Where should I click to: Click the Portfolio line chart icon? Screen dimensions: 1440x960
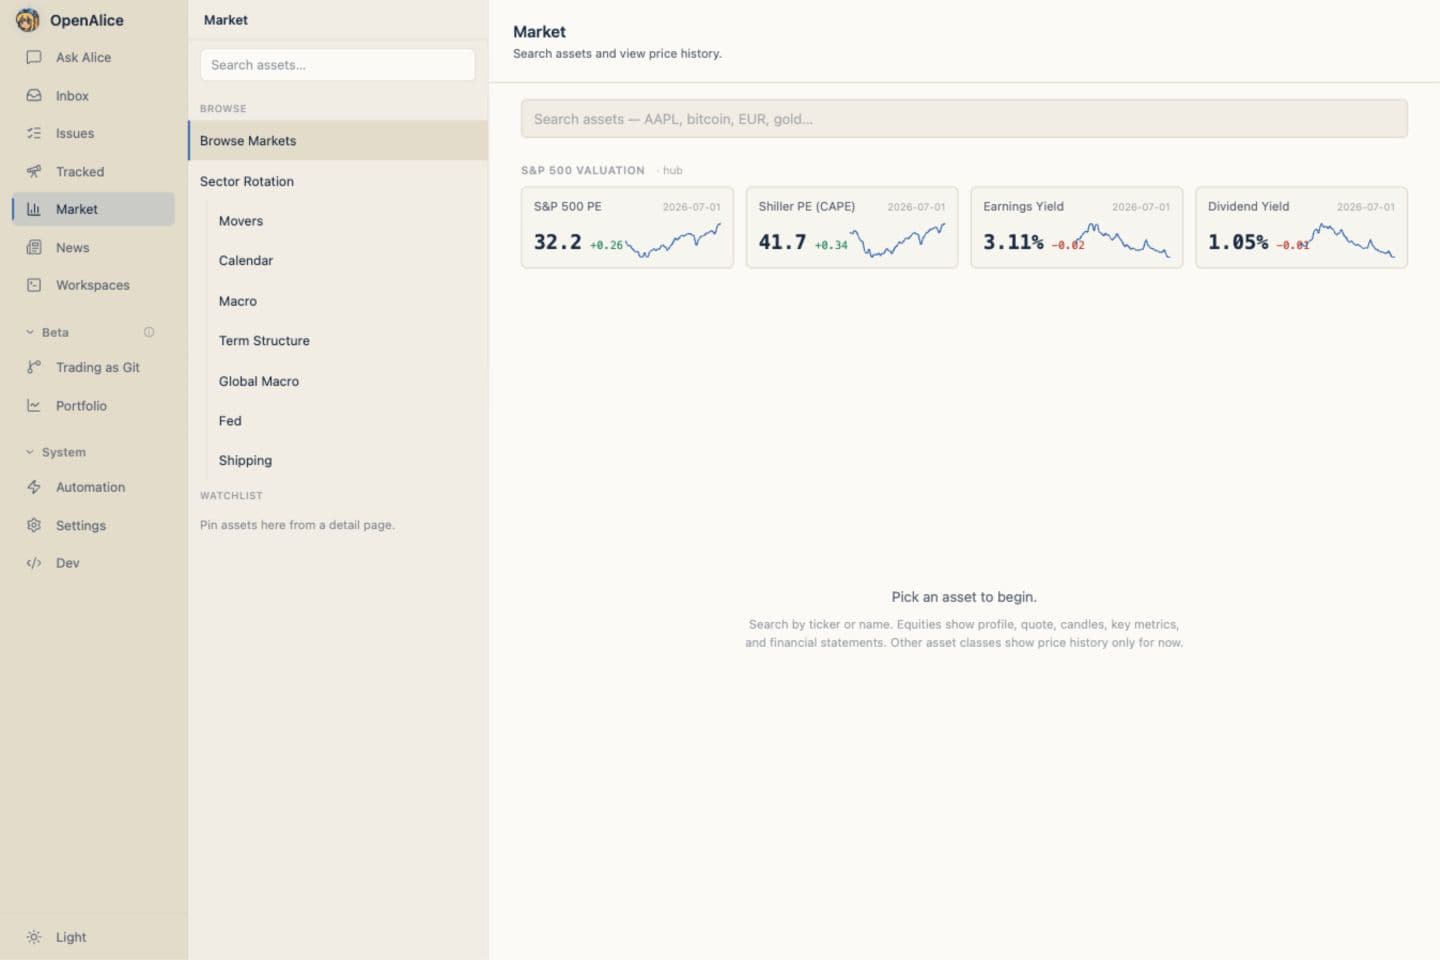(x=34, y=406)
